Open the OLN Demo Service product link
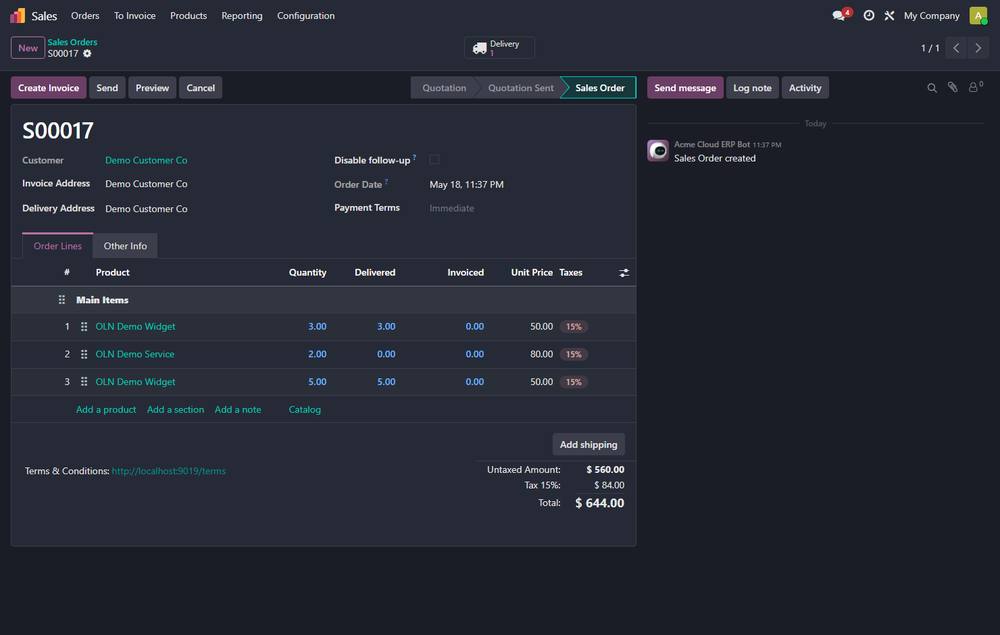 click(135, 354)
